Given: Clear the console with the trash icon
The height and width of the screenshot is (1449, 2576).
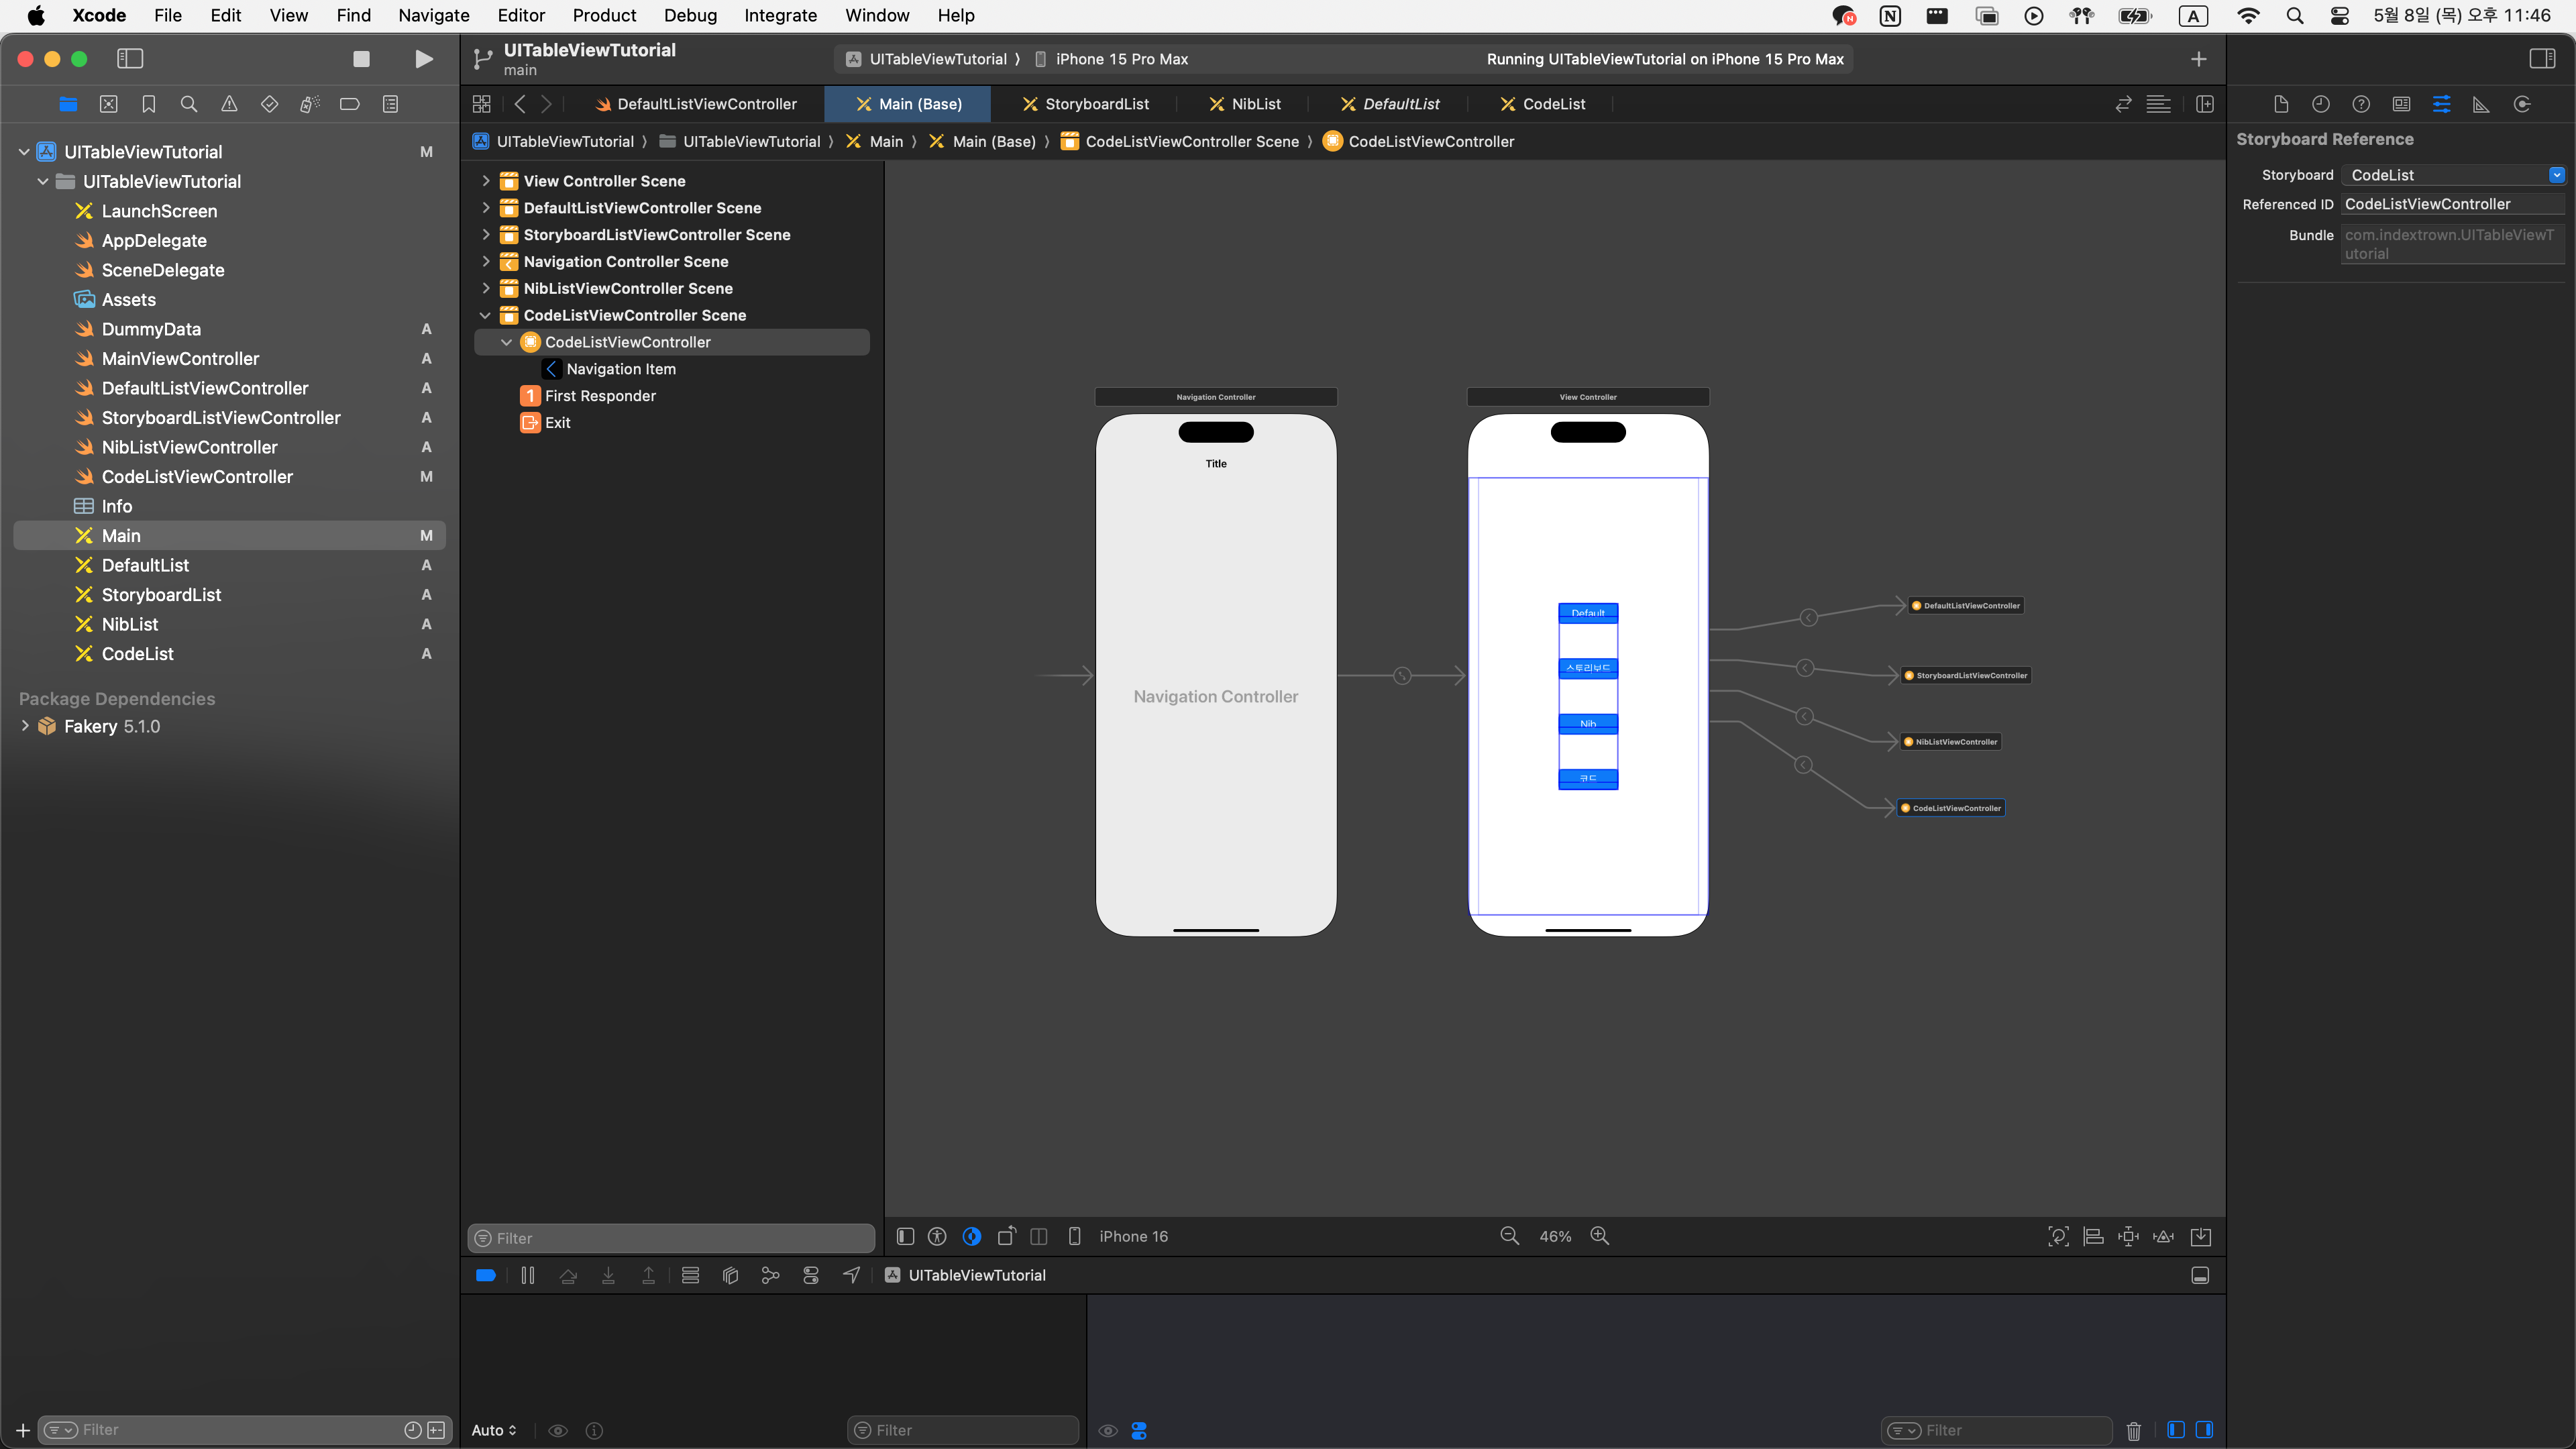Looking at the screenshot, I should tap(2133, 1430).
